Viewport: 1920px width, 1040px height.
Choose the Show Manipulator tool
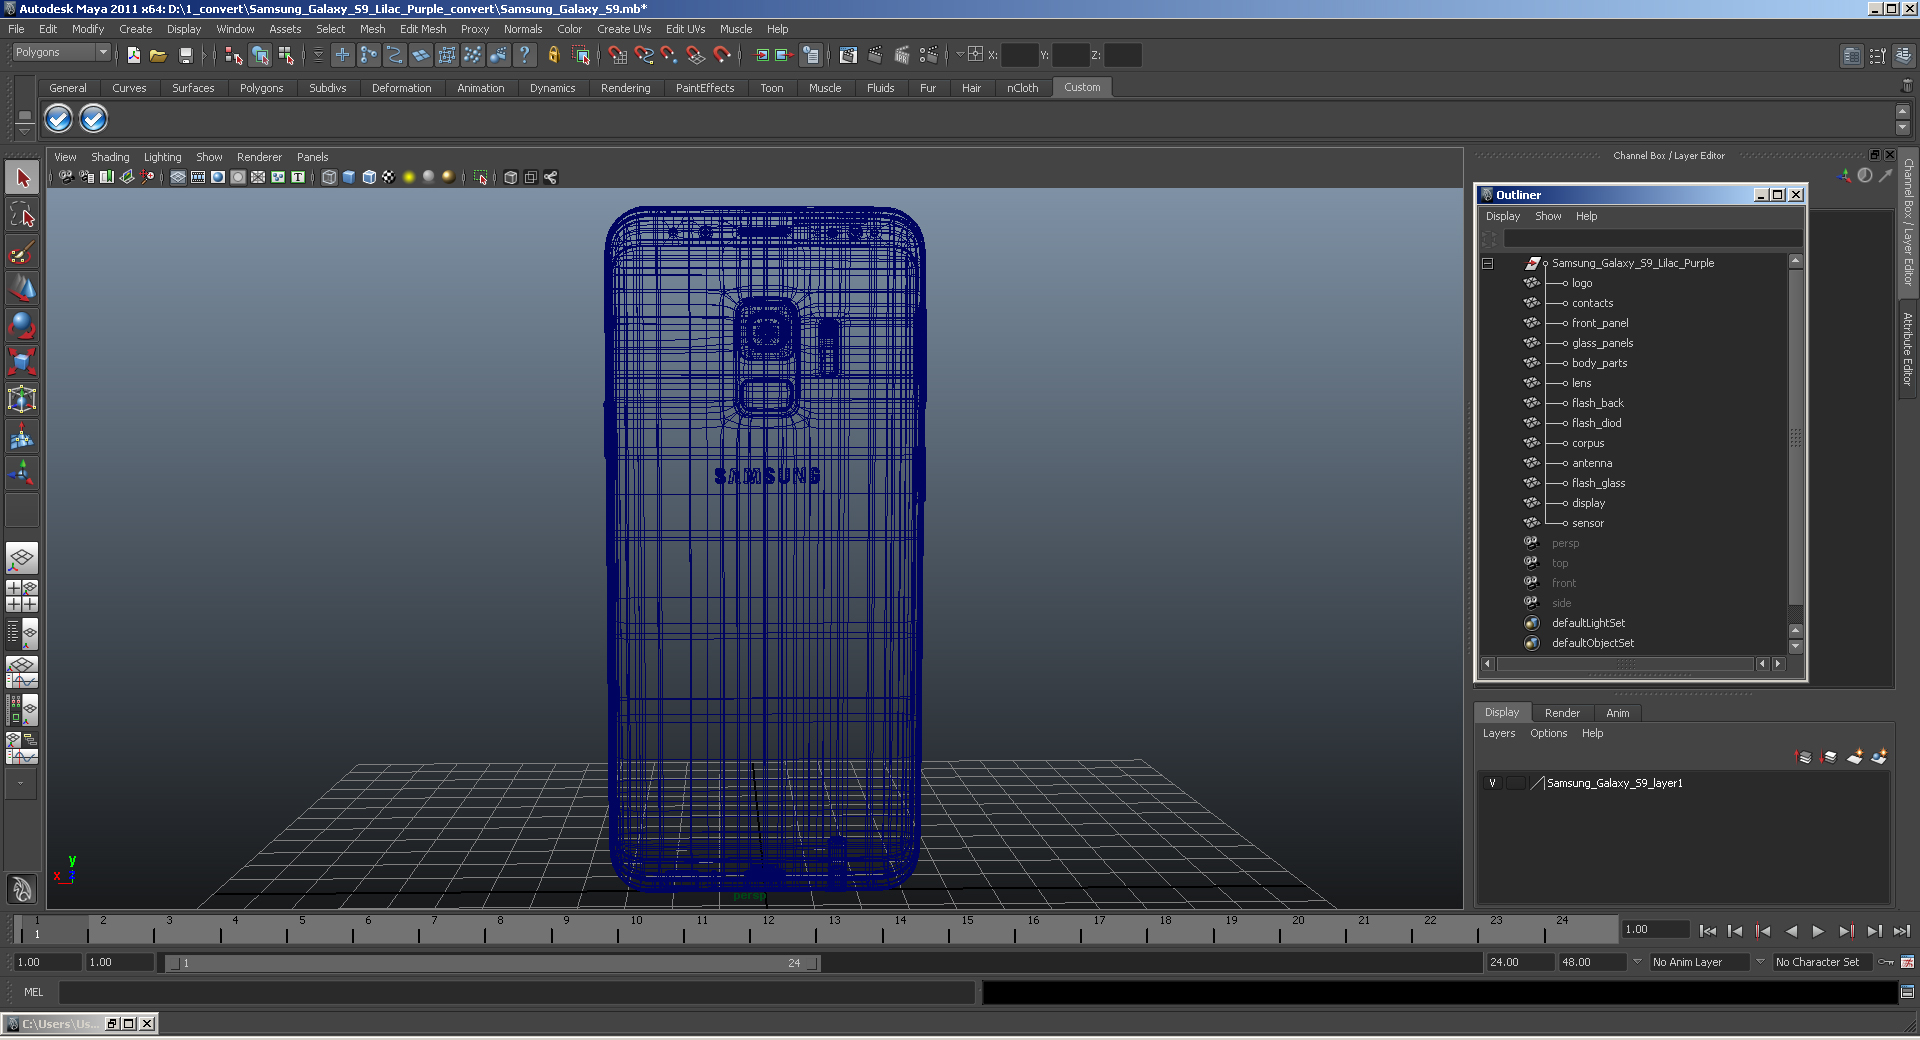(x=22, y=473)
